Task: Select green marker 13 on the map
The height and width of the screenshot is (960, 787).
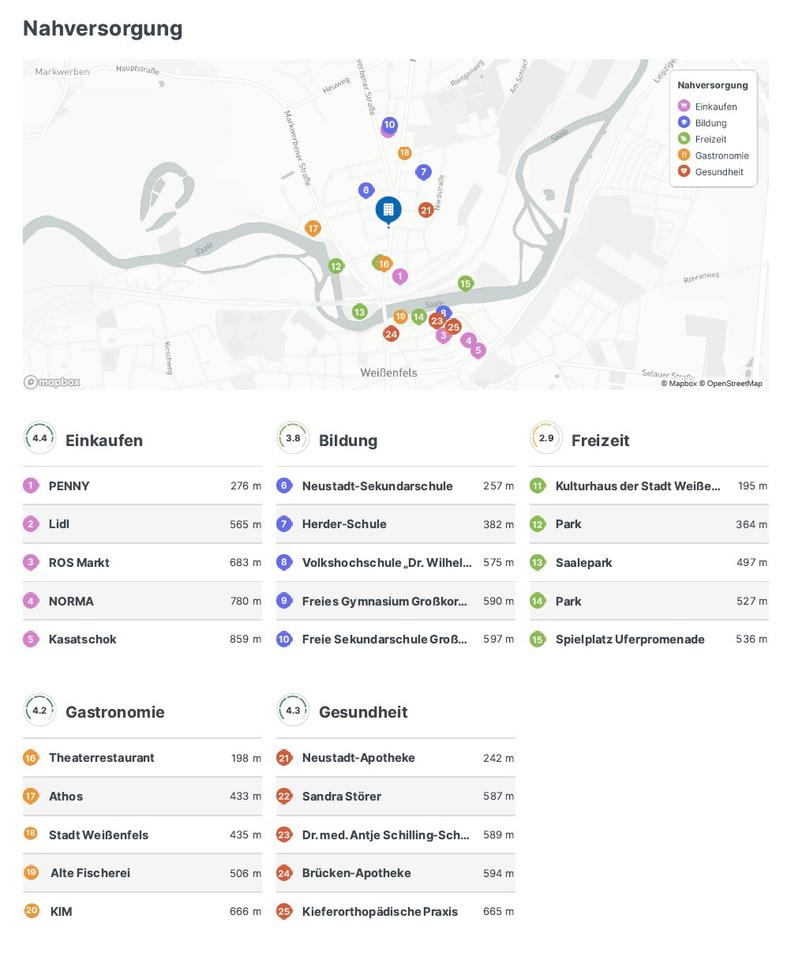Action: tap(360, 312)
